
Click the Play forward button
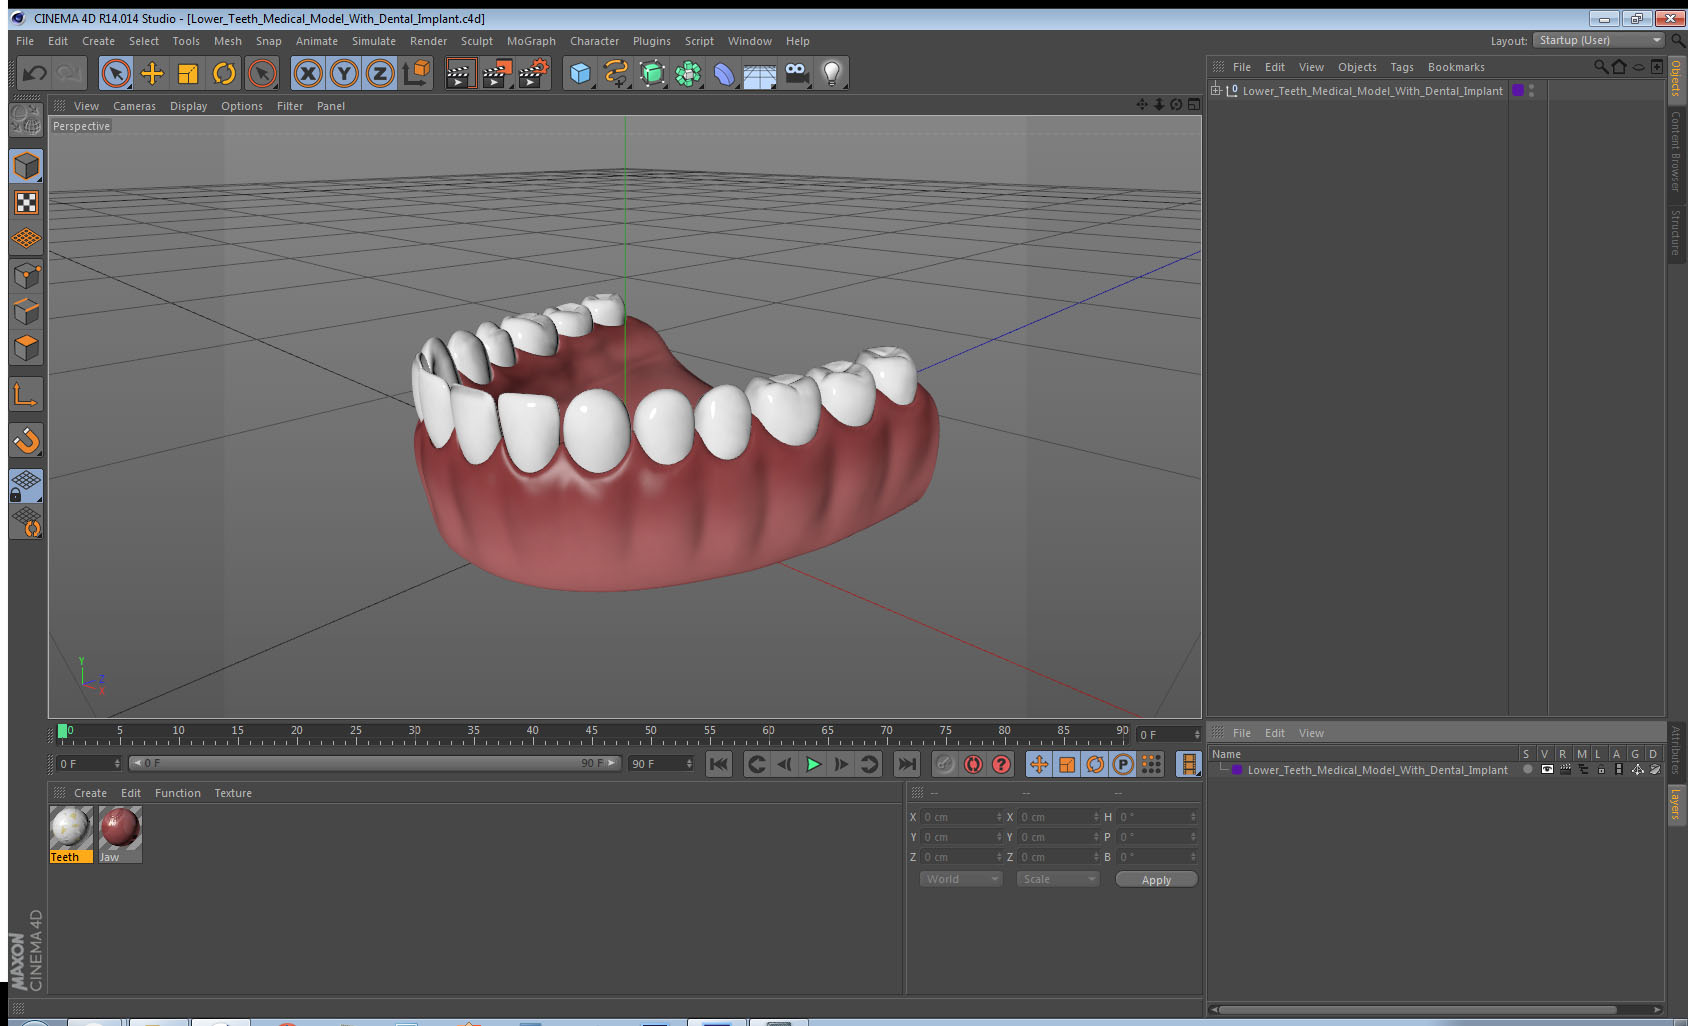[x=814, y=764]
